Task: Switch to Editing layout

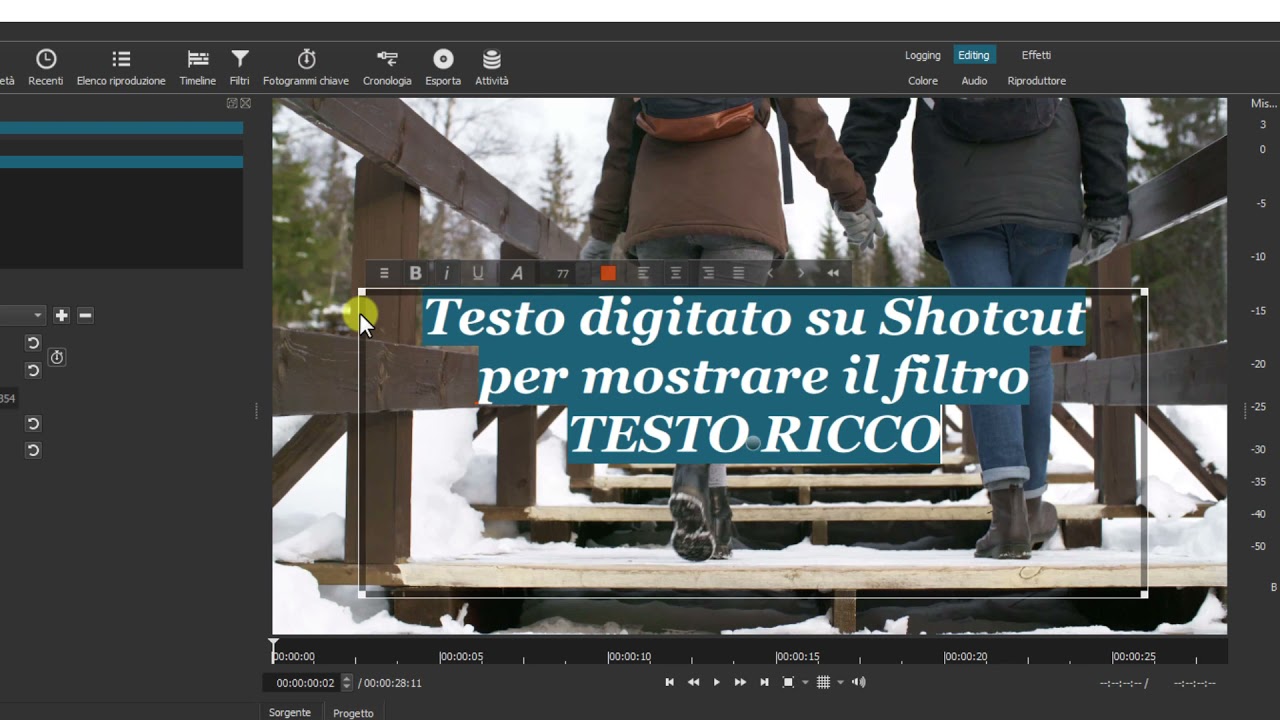Action: click(974, 55)
